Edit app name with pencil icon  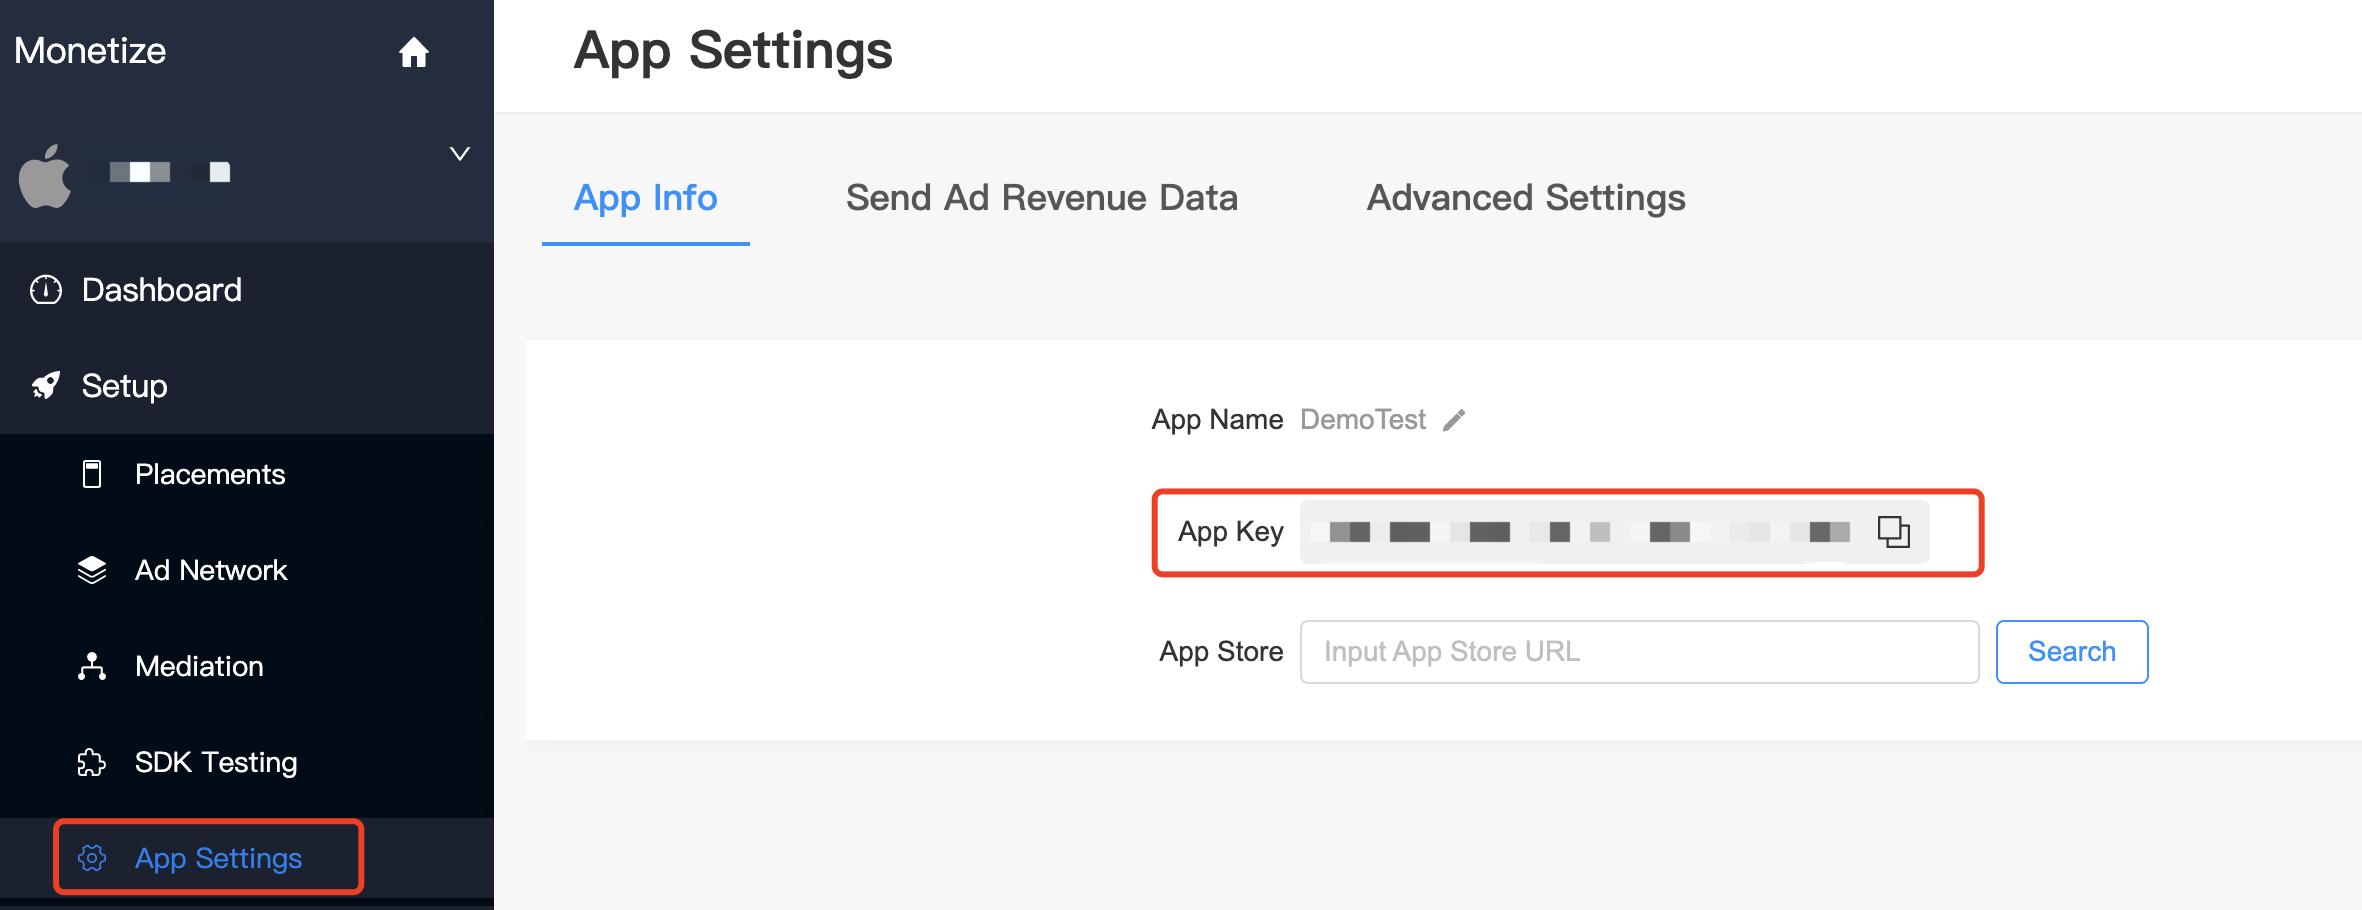(1454, 420)
